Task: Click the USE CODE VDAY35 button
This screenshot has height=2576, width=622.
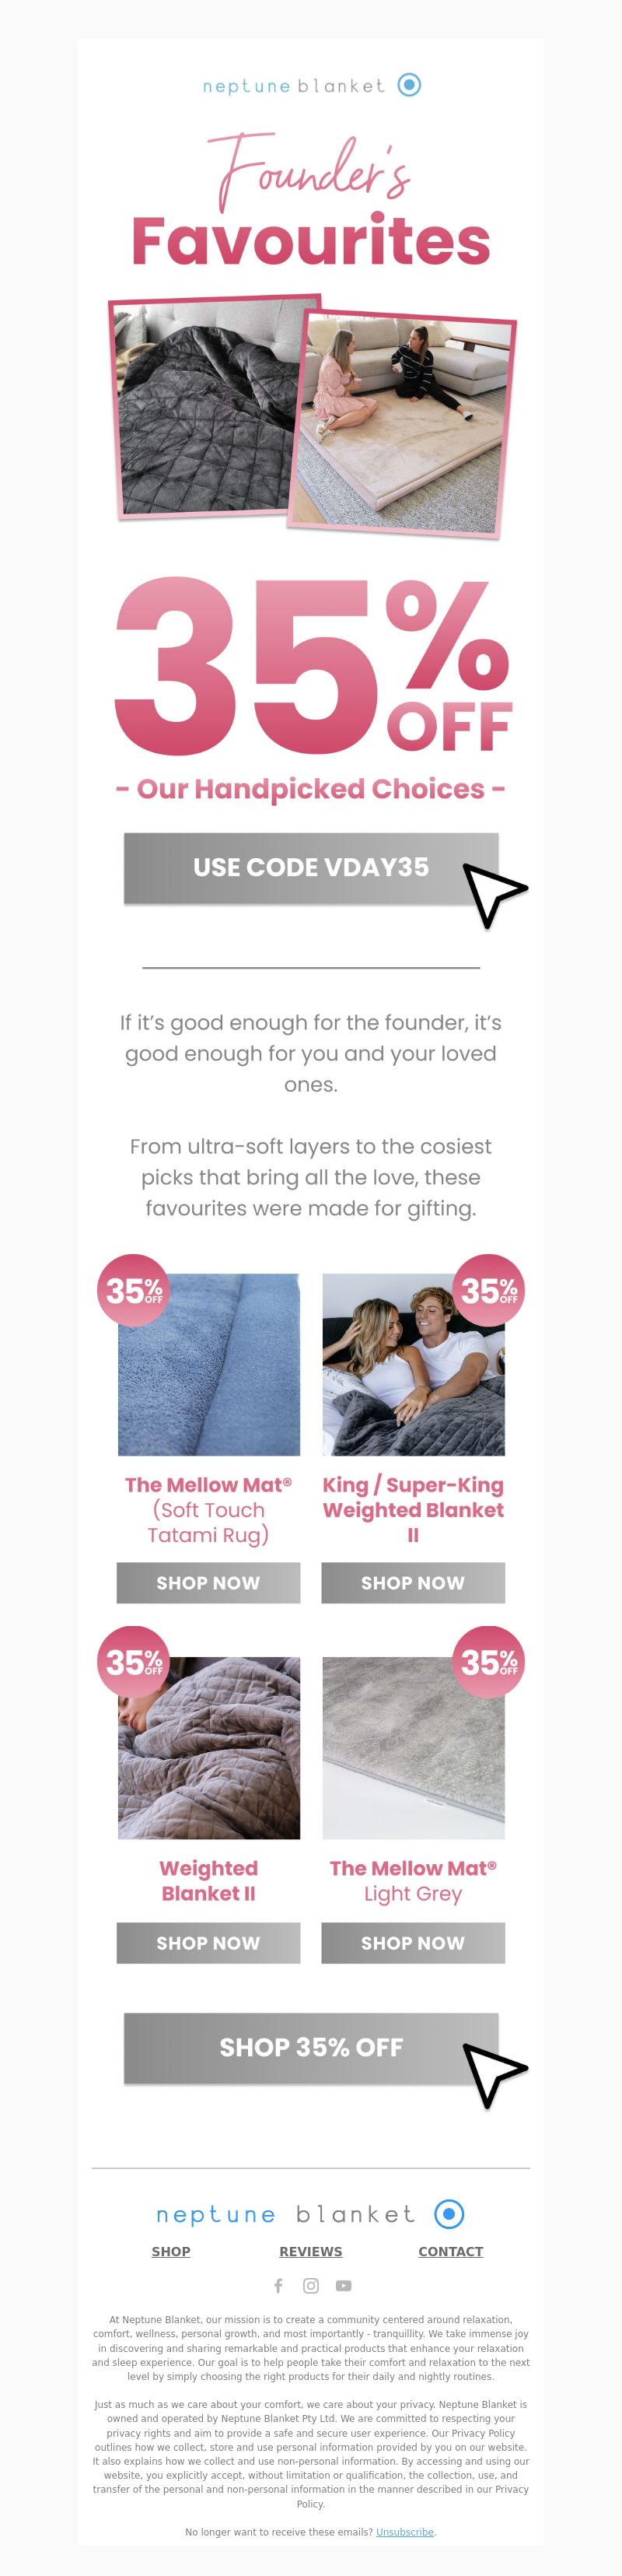Action: click(x=311, y=867)
